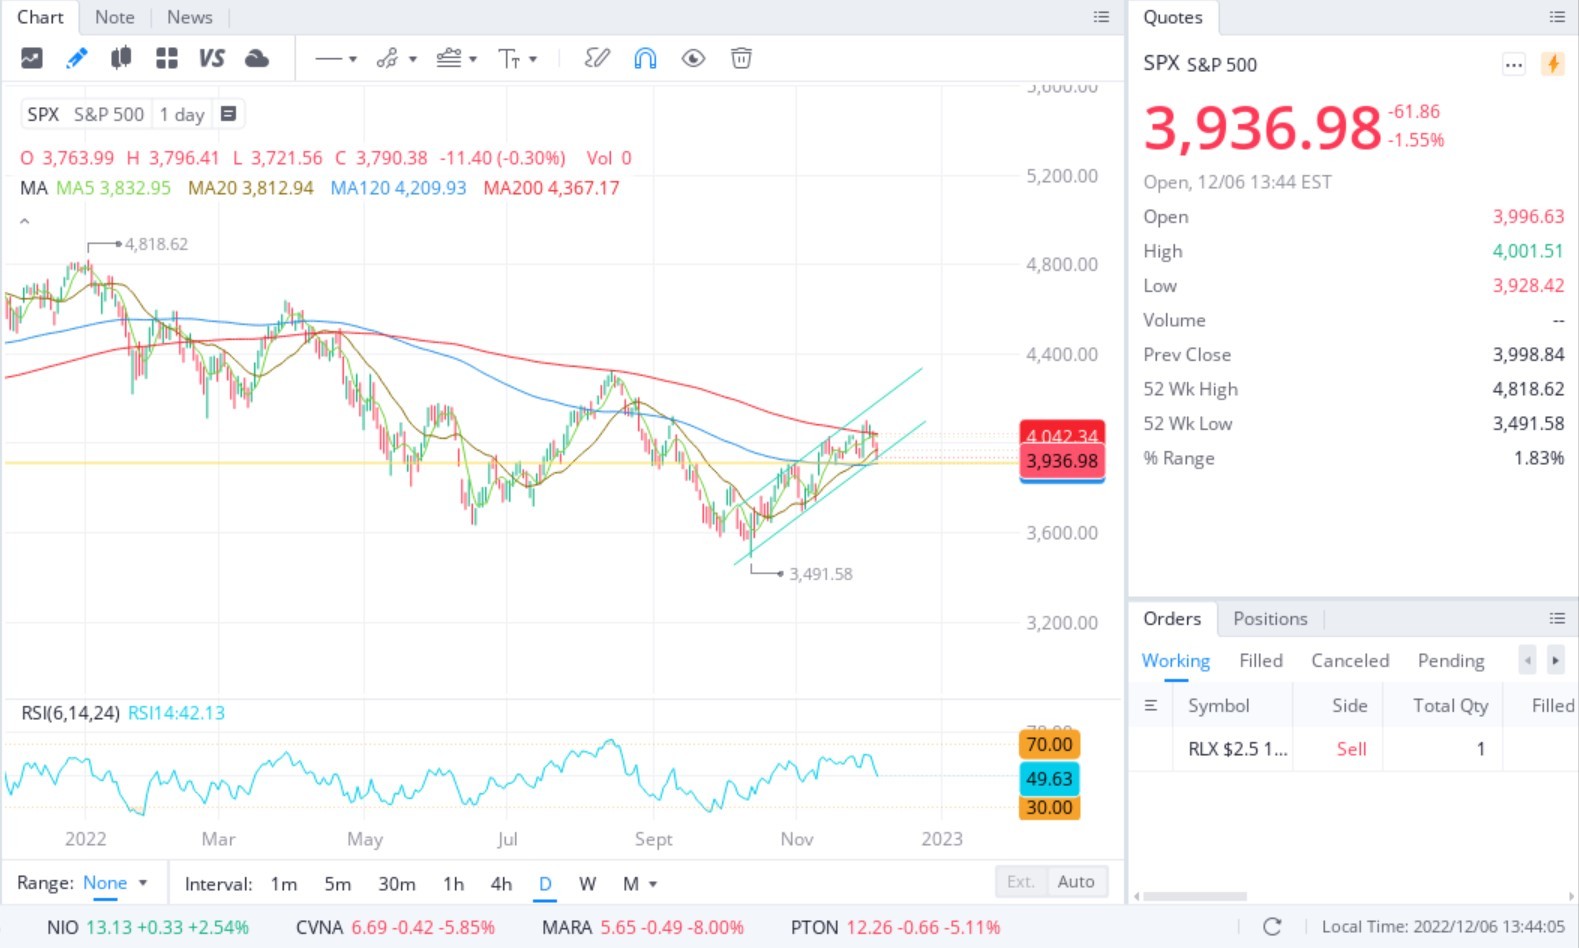Show Filled orders
The width and height of the screenshot is (1579, 948).
1260,660
